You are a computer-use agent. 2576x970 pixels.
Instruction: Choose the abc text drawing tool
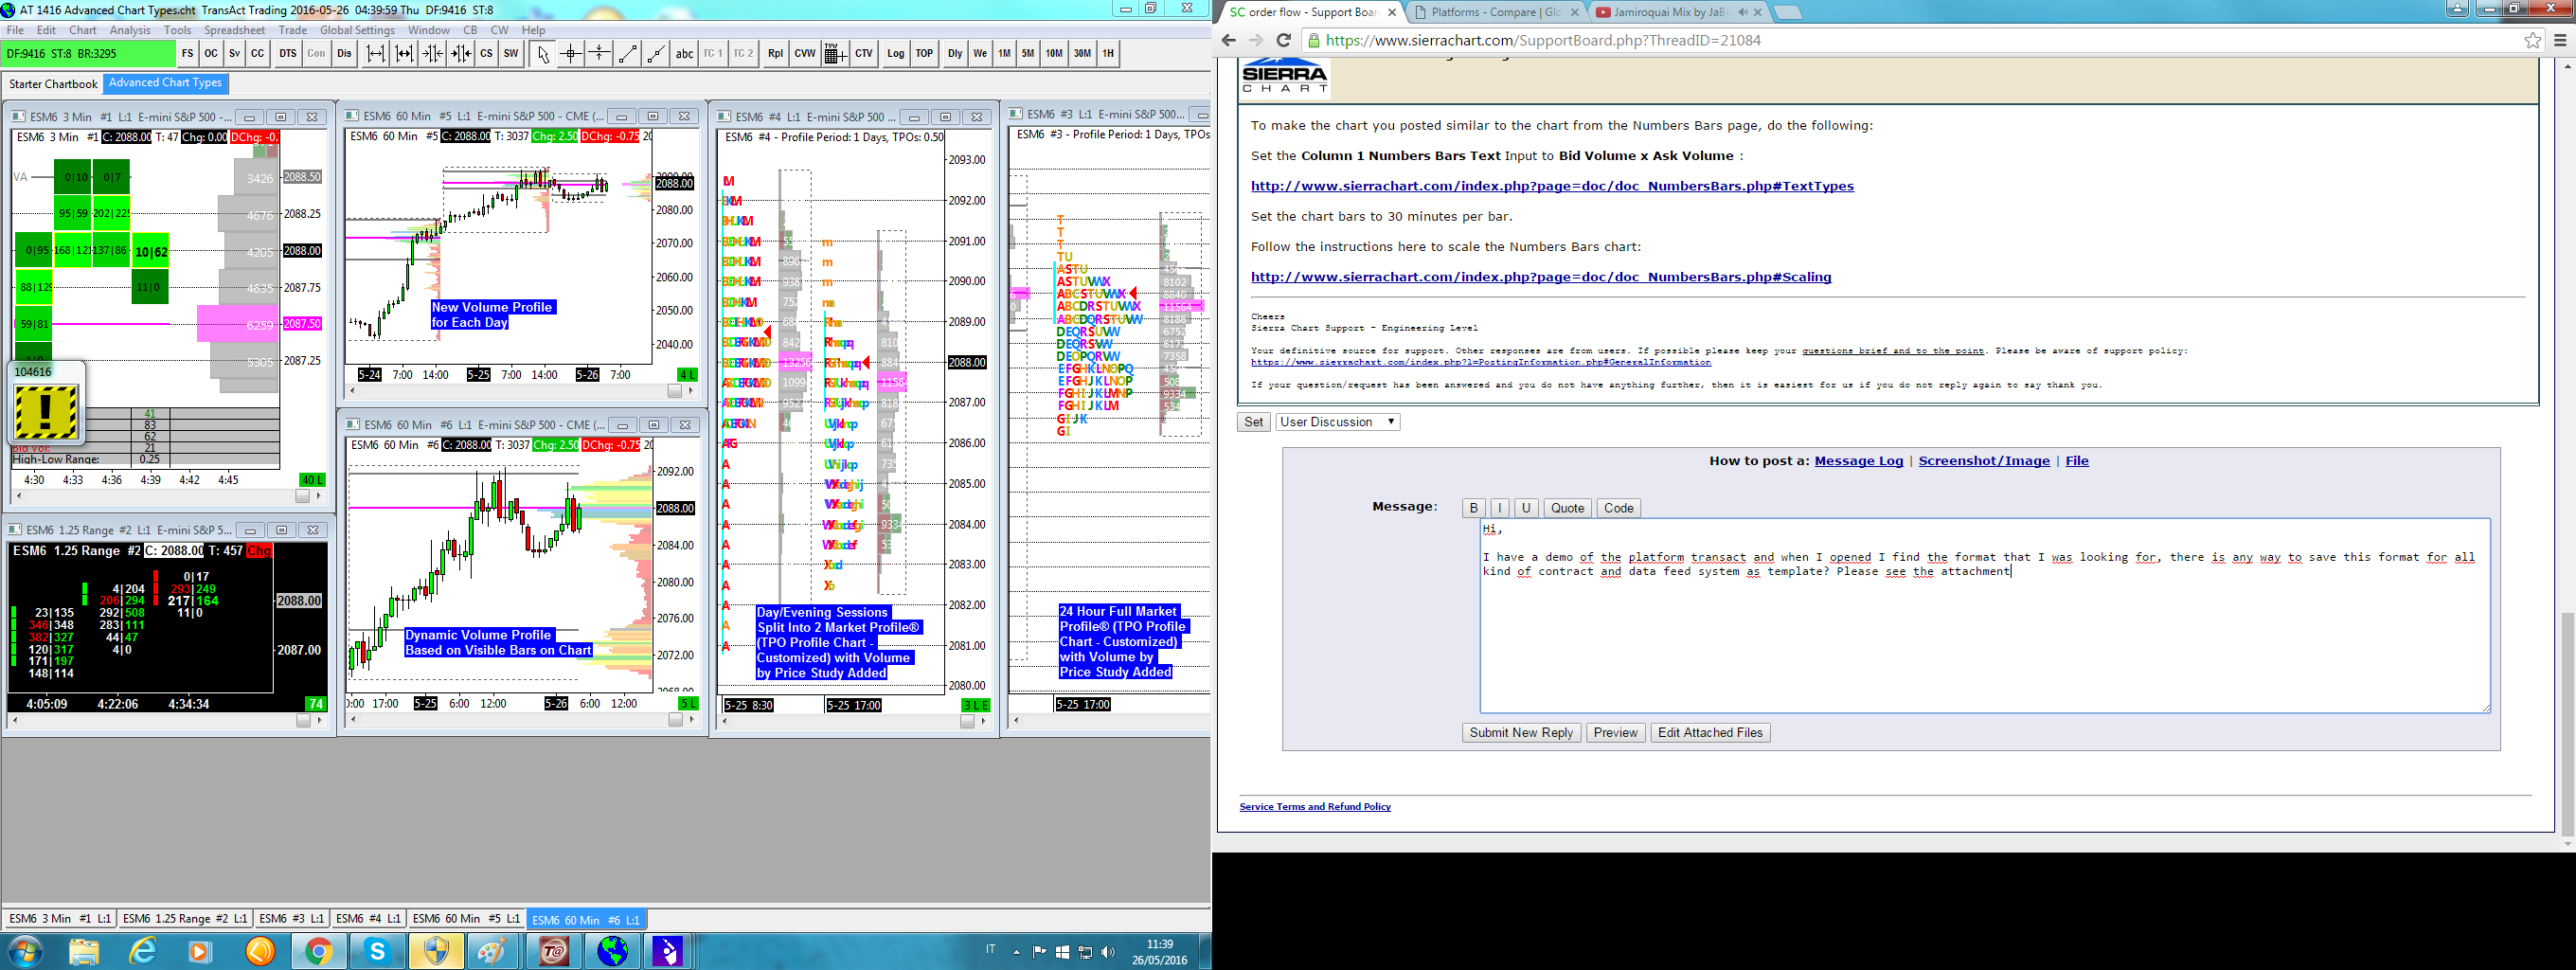coord(684,54)
